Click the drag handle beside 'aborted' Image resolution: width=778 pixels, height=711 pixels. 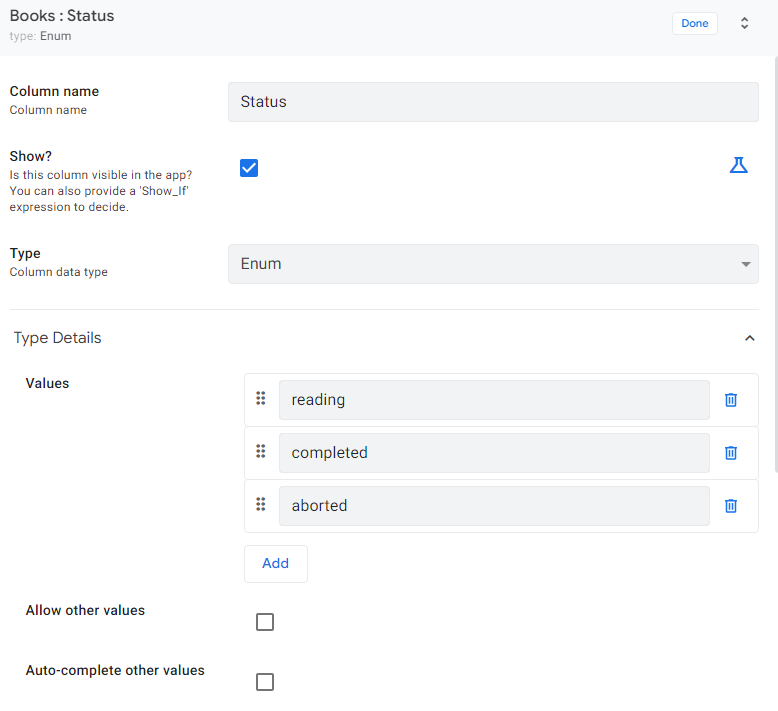pyautogui.click(x=261, y=505)
